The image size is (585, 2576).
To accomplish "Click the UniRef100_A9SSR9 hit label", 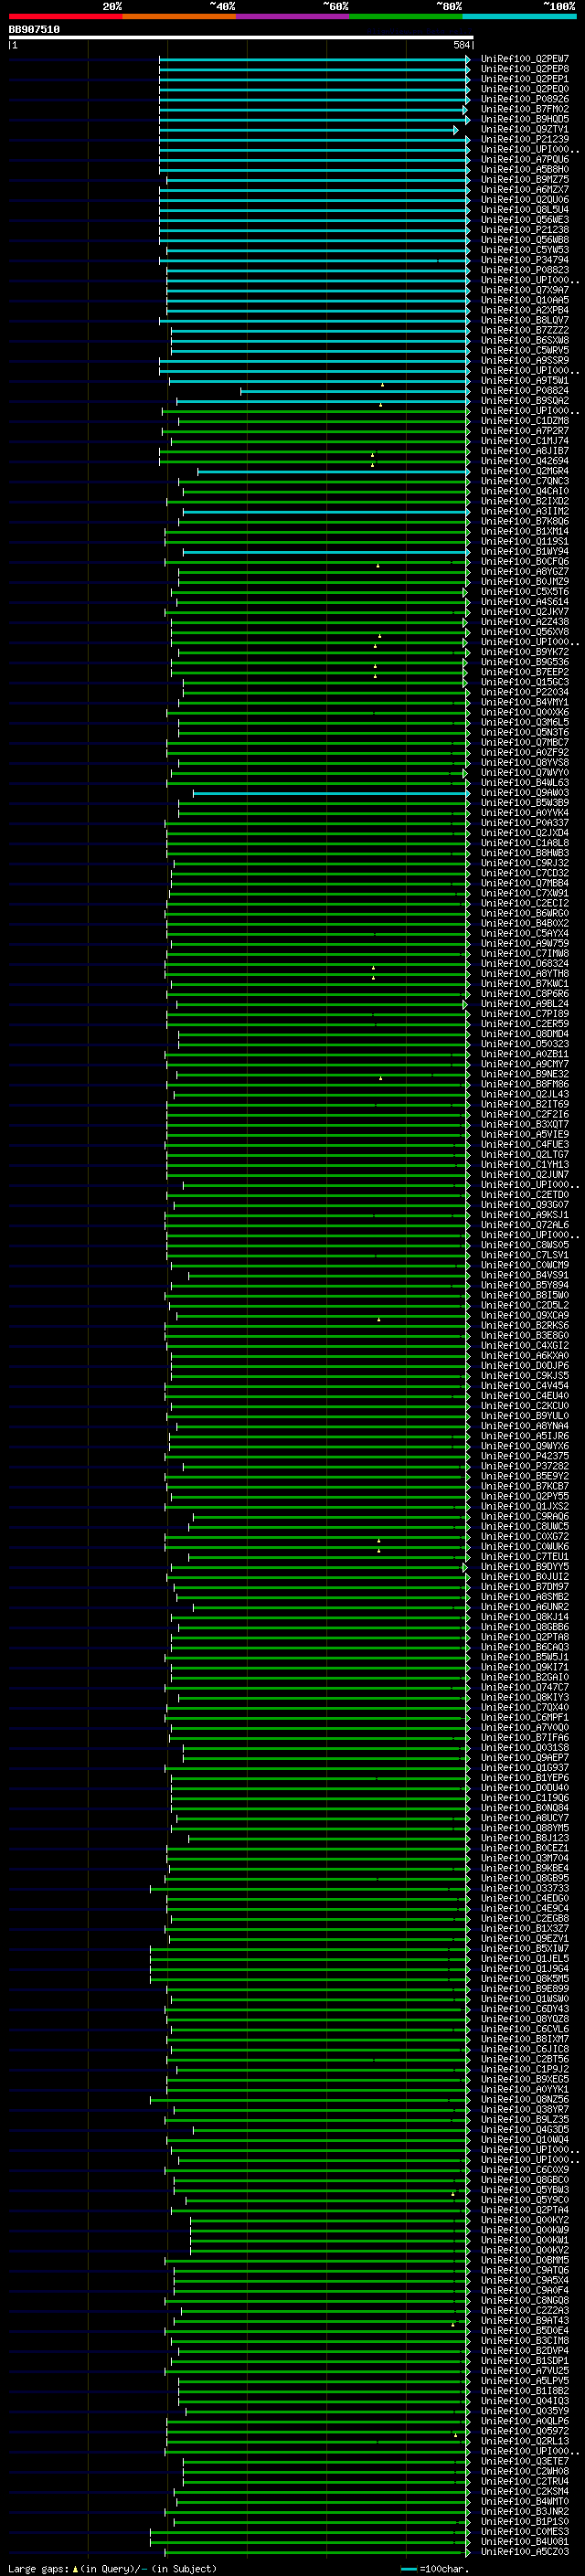I will tap(525, 360).
